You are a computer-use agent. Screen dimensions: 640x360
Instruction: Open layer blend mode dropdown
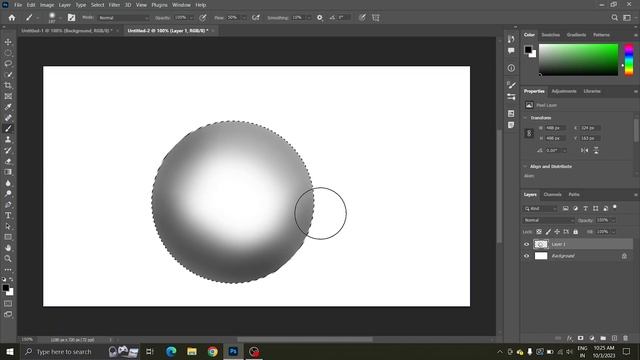548,220
